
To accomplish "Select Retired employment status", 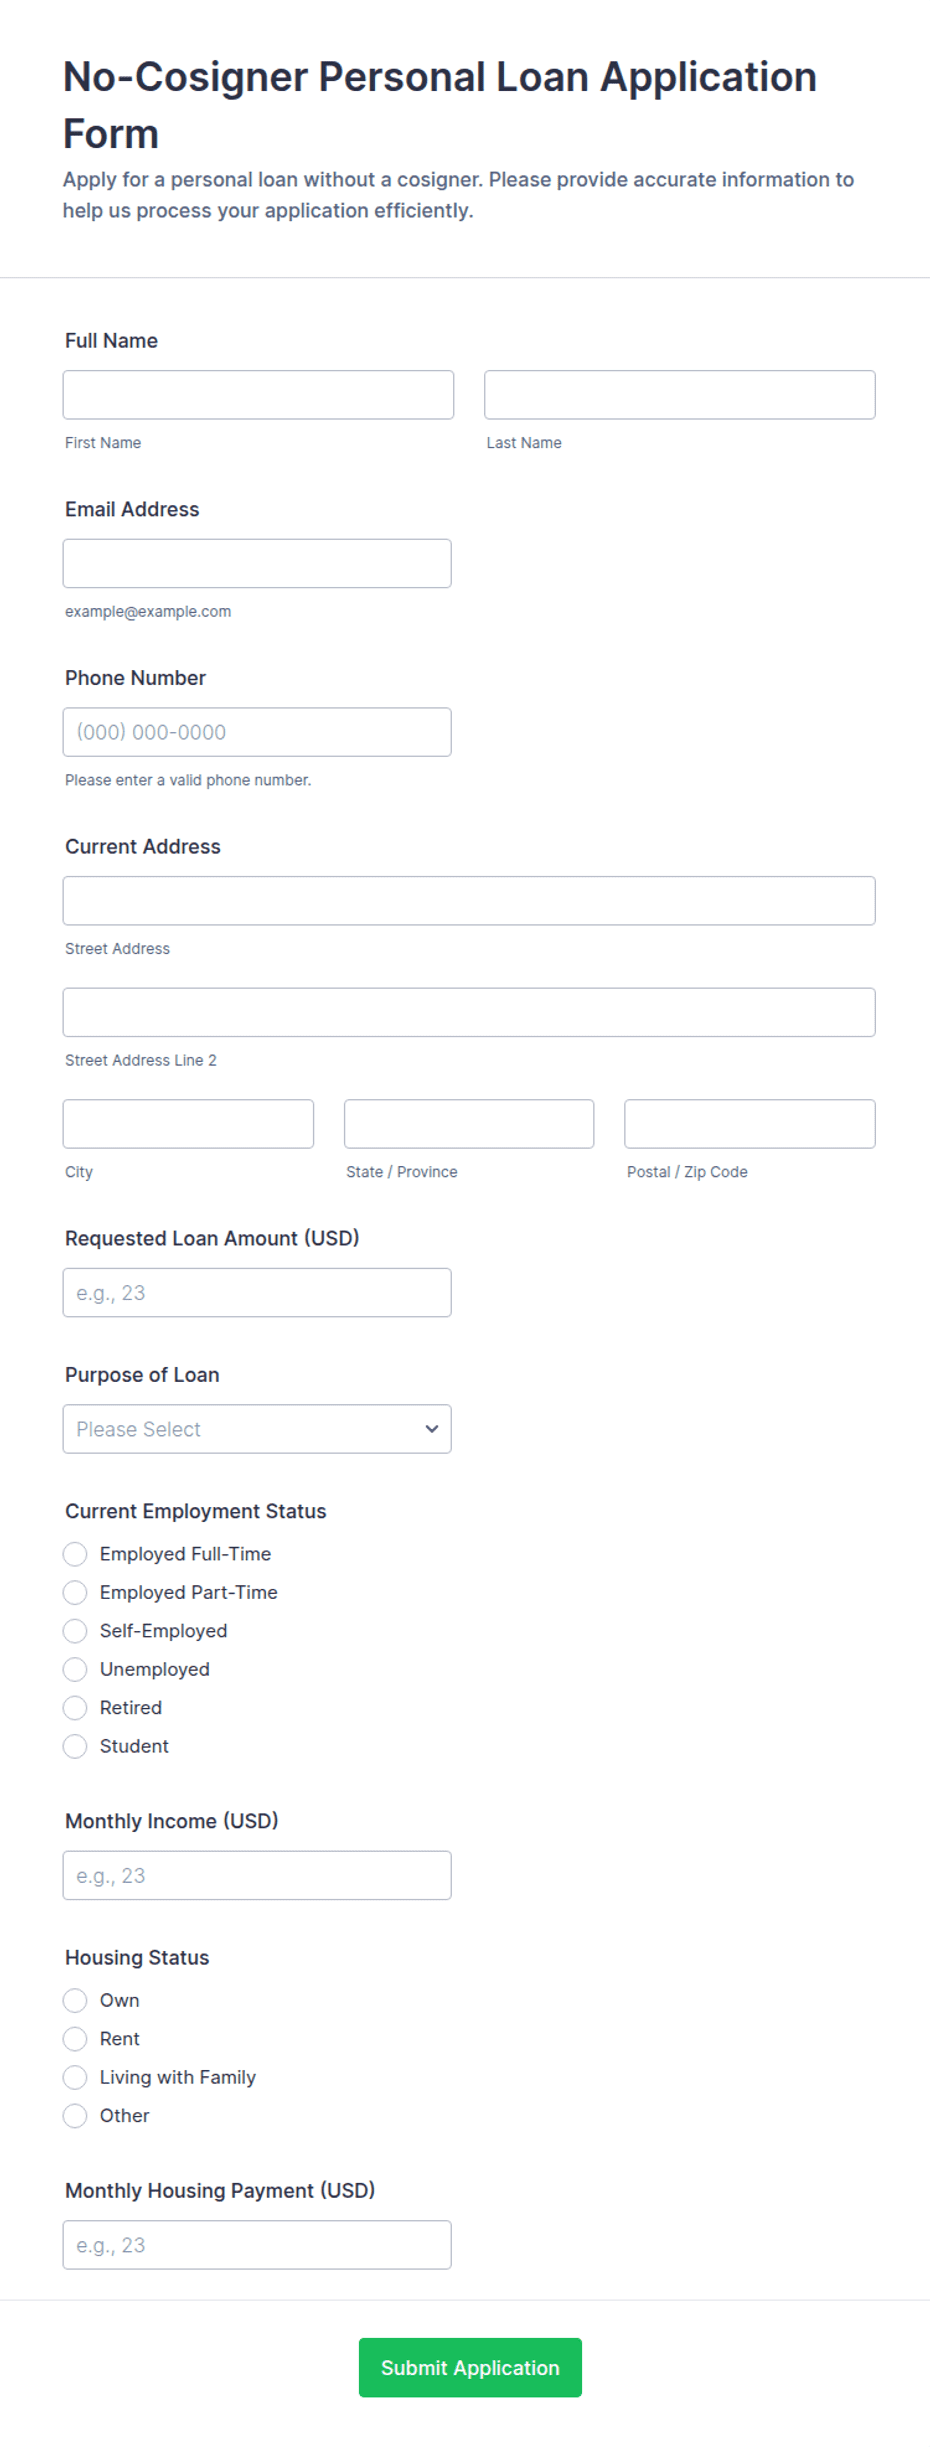I will [x=75, y=1708].
